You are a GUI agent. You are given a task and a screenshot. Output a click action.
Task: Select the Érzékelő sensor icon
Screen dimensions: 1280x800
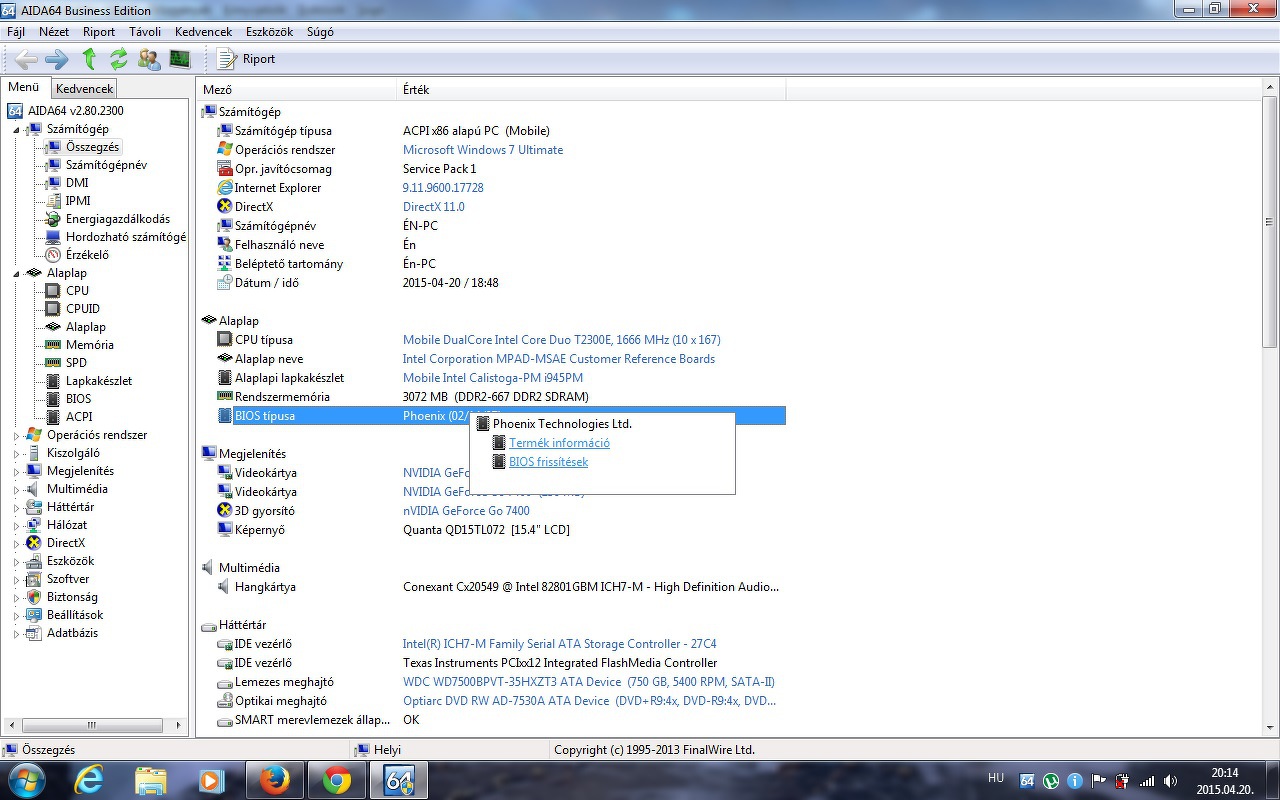click(54, 255)
